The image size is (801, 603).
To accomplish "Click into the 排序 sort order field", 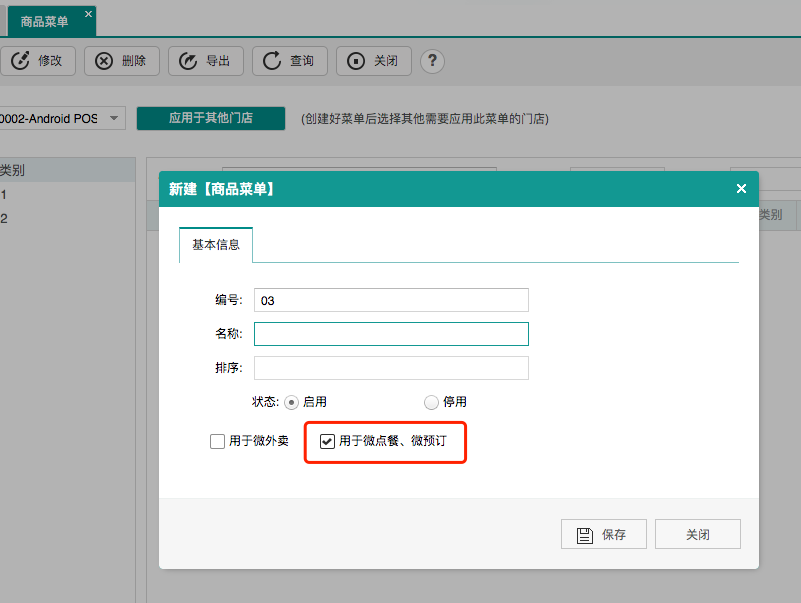I will coord(391,368).
